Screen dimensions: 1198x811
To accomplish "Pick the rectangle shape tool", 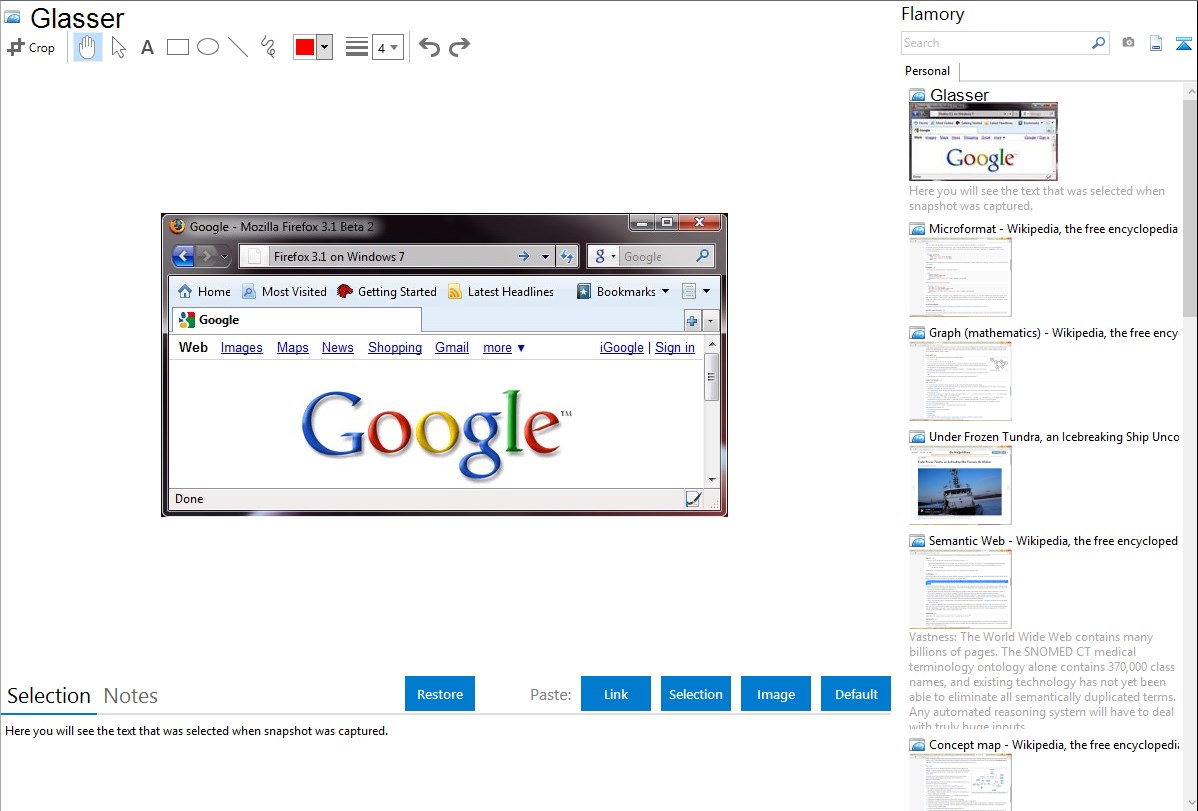I will point(177,47).
